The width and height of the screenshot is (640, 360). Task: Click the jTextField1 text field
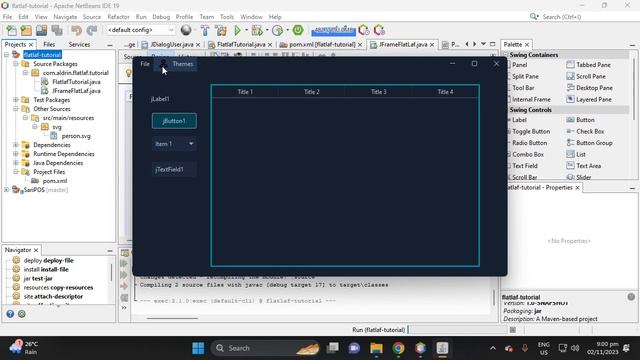point(174,169)
